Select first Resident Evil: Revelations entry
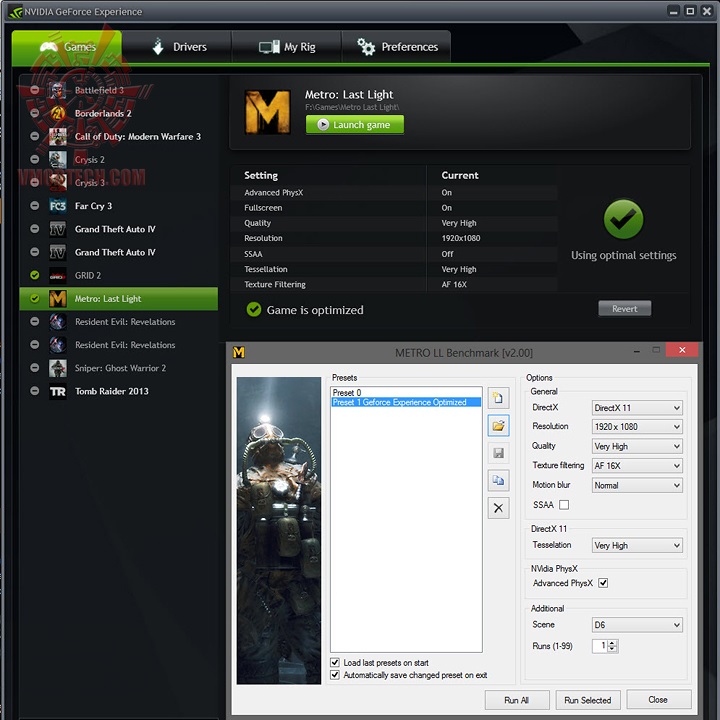Image resolution: width=720 pixels, height=720 pixels. [118, 321]
